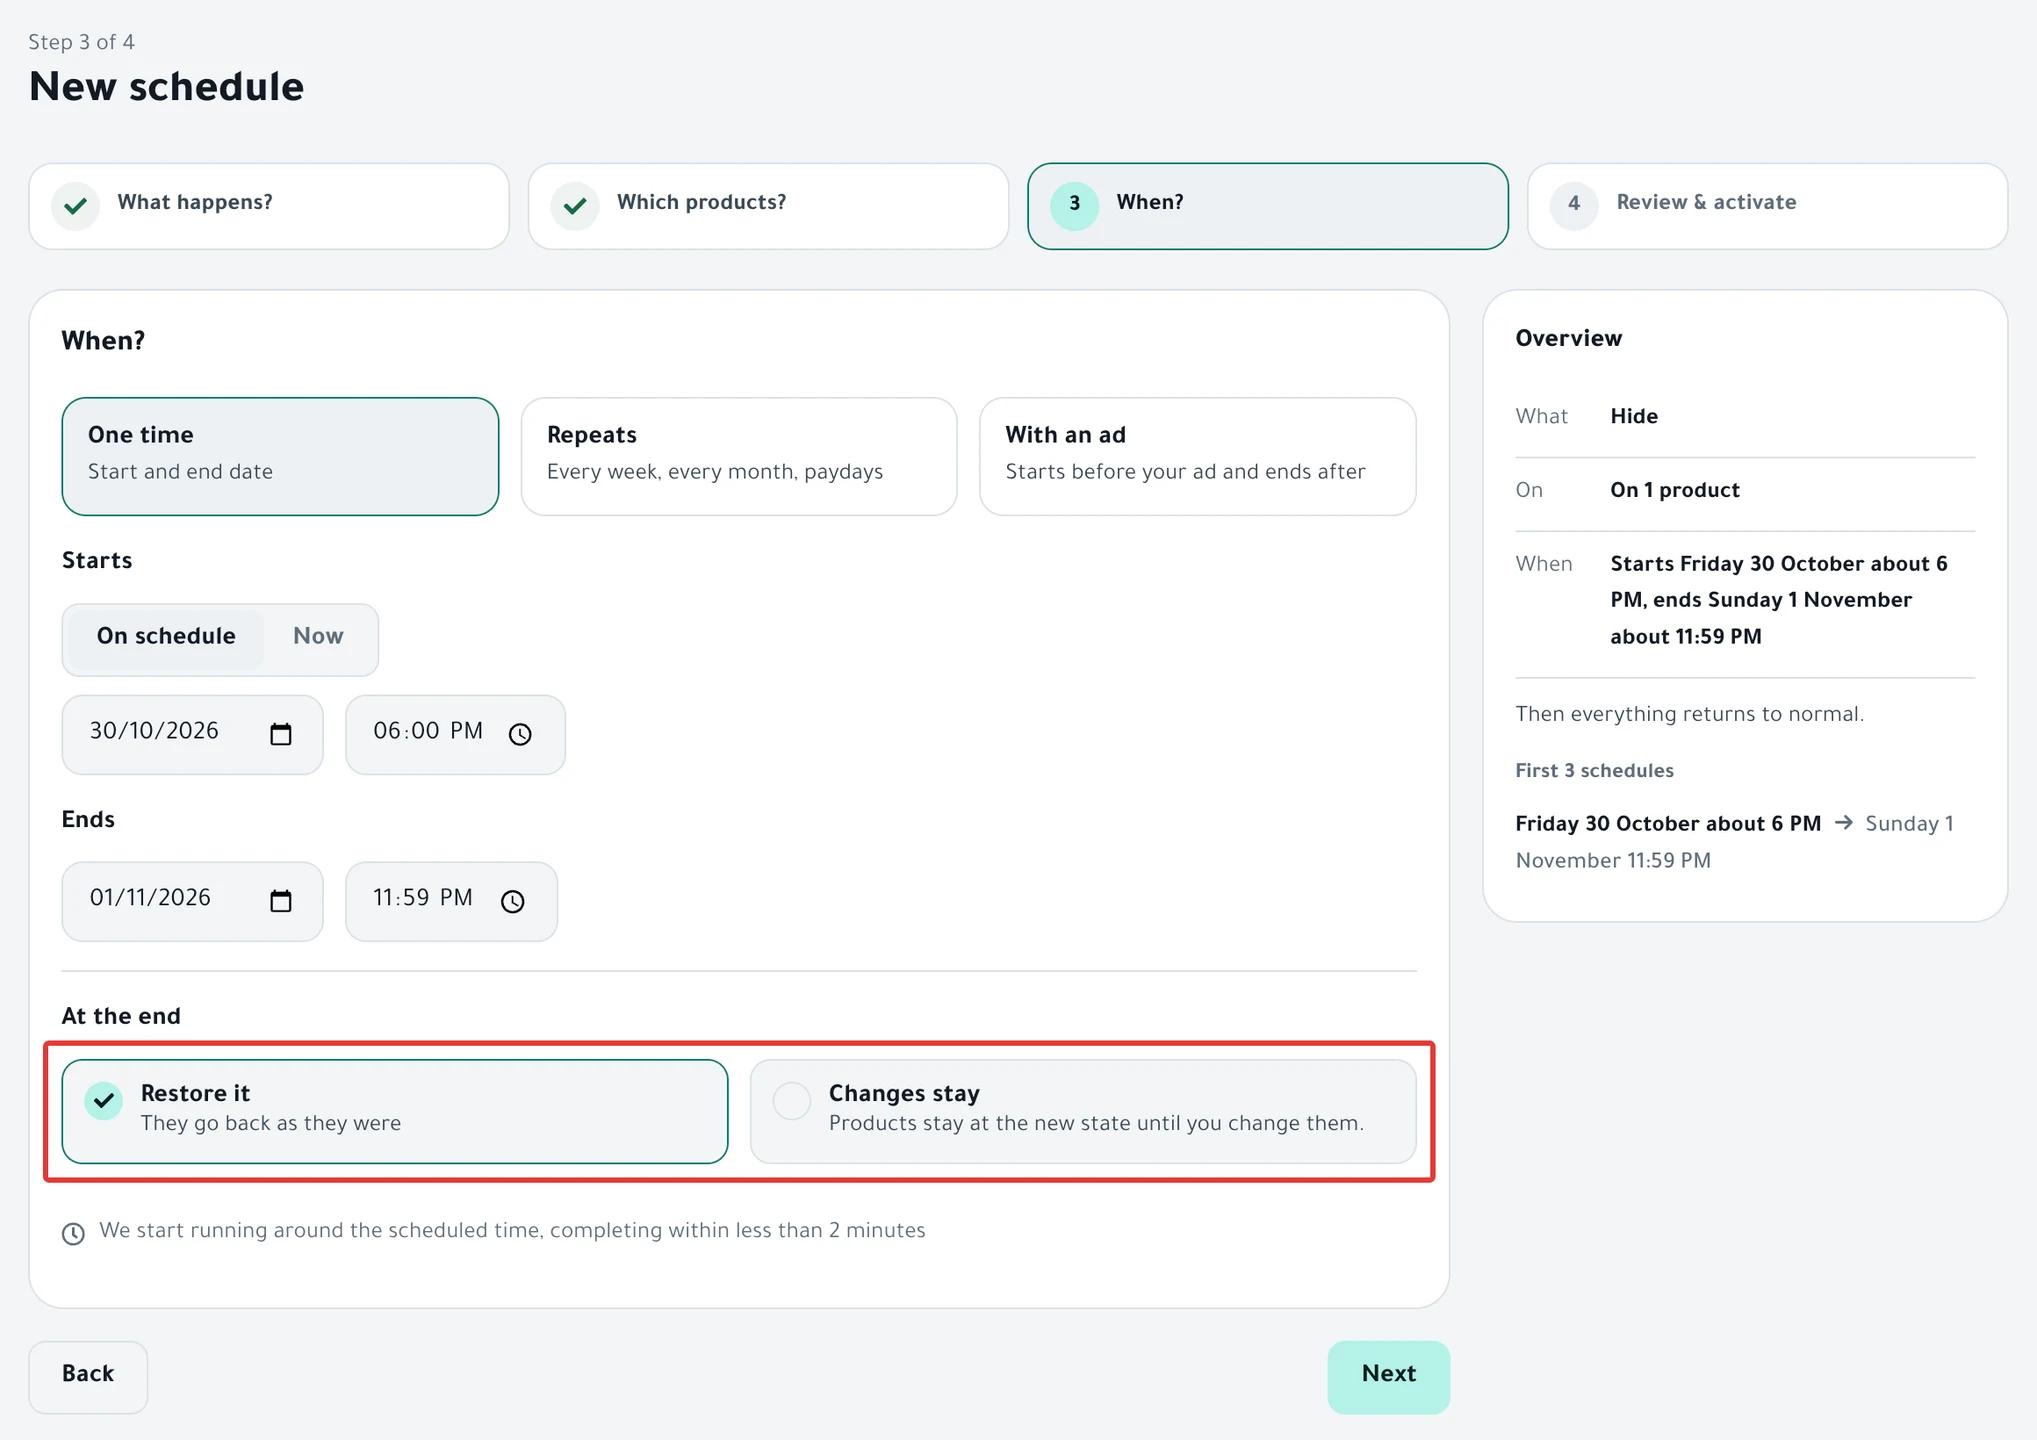Go to the Which products? step

pos(768,206)
